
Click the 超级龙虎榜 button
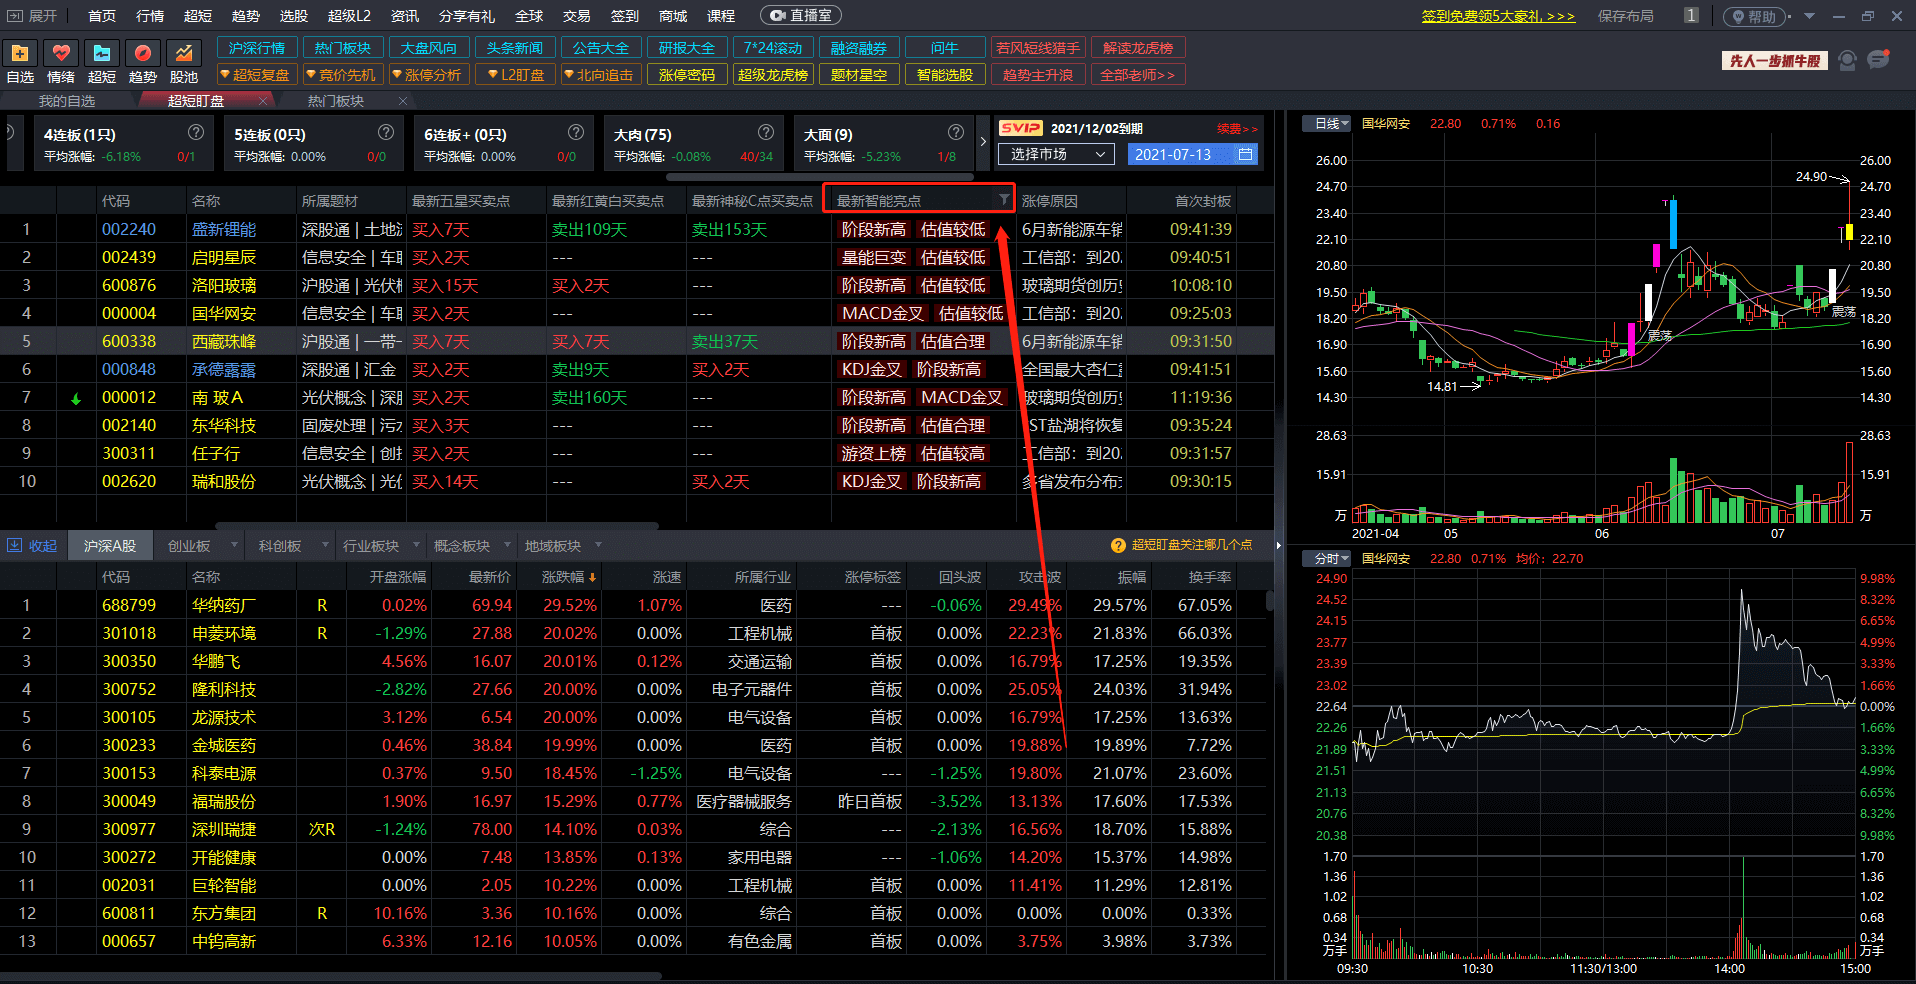coord(773,75)
